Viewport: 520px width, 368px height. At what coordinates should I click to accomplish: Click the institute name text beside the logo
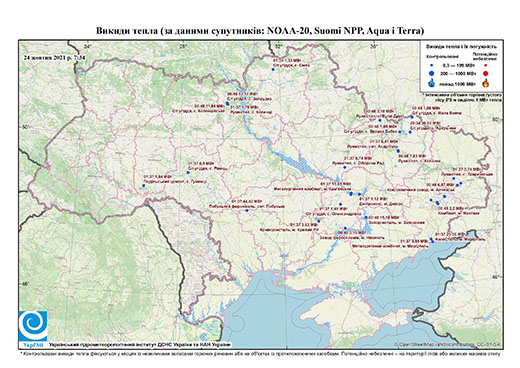pos(140,345)
